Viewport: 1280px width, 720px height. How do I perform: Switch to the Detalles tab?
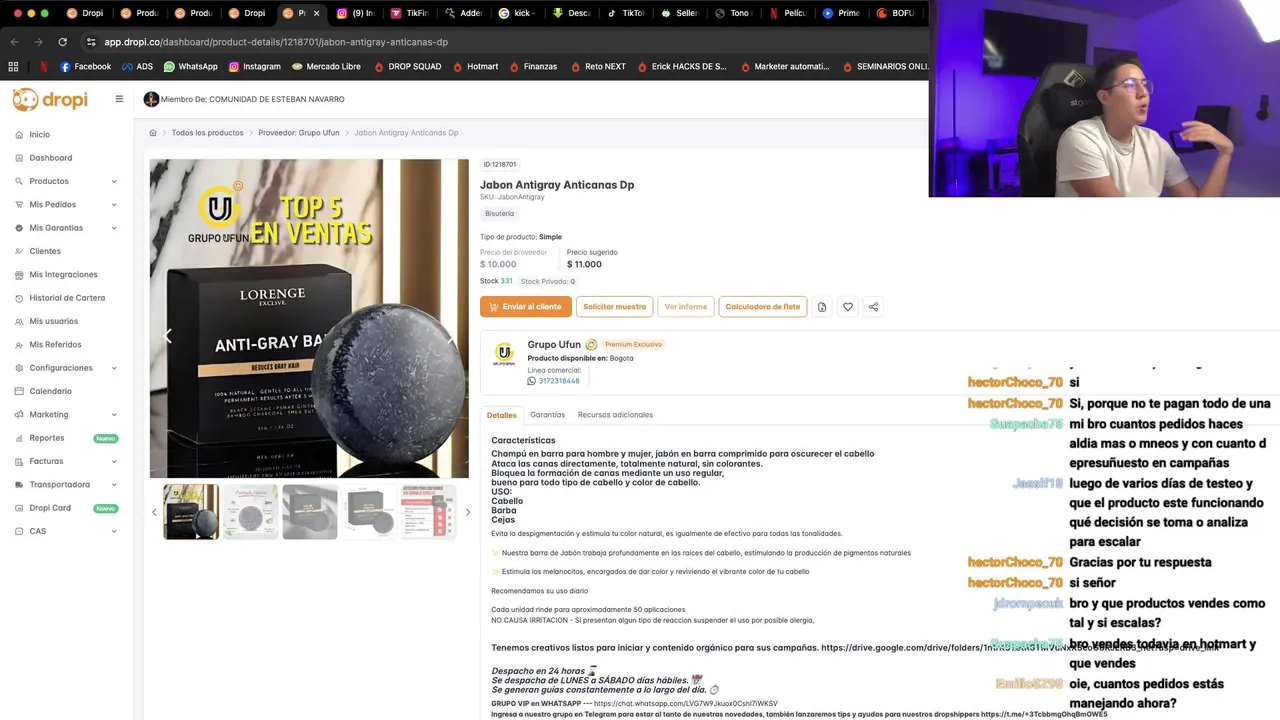502,415
